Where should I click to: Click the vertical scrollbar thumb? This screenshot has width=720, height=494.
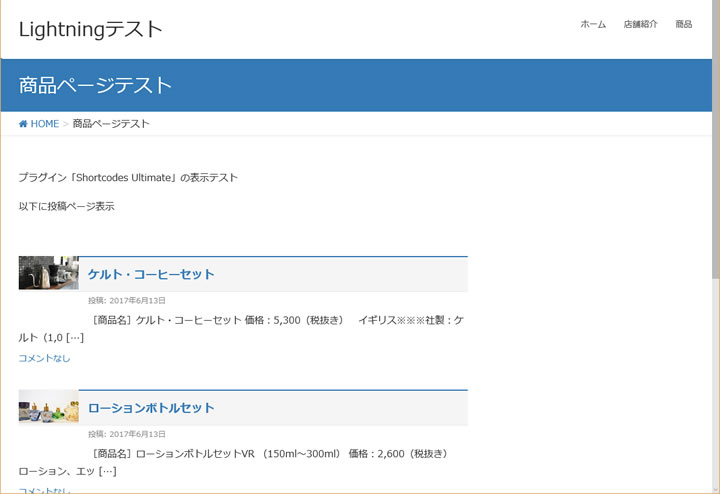pos(716,139)
